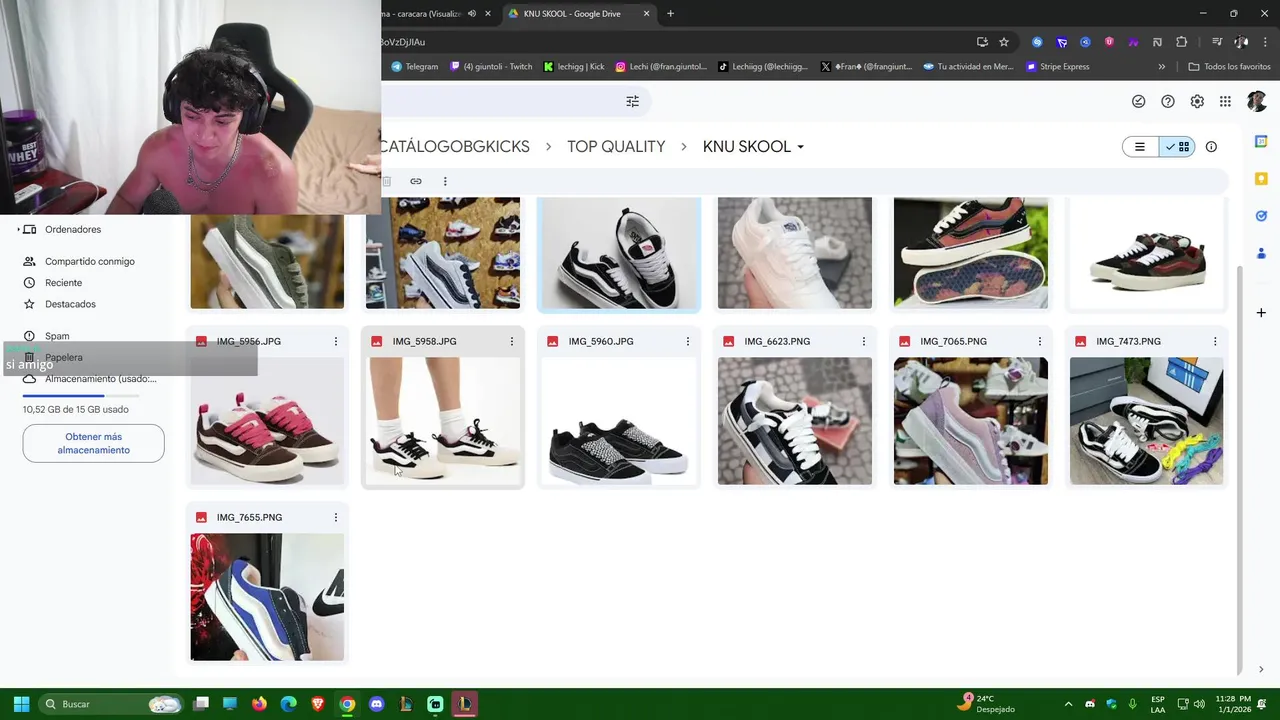Image resolution: width=1280 pixels, height=720 pixels.
Task: Open Contacts side panel icon
Action: click(x=1261, y=253)
